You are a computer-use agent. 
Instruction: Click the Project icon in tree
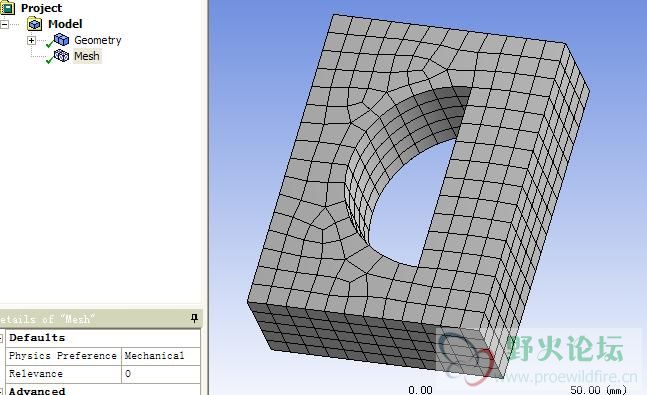(7, 7)
